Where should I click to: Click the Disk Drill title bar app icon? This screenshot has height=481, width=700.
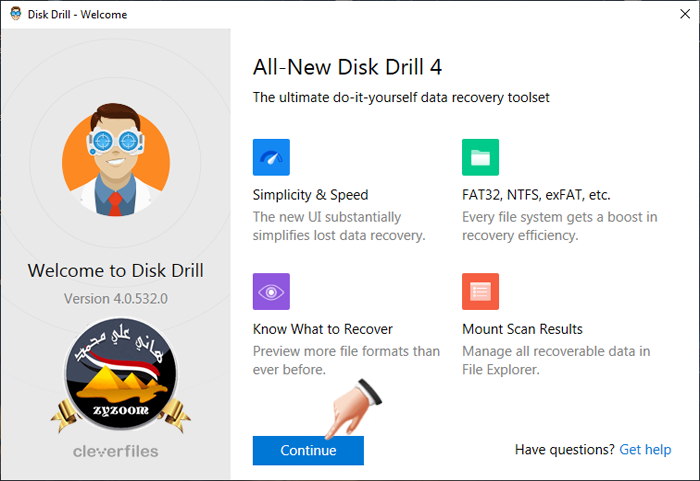coord(16,14)
